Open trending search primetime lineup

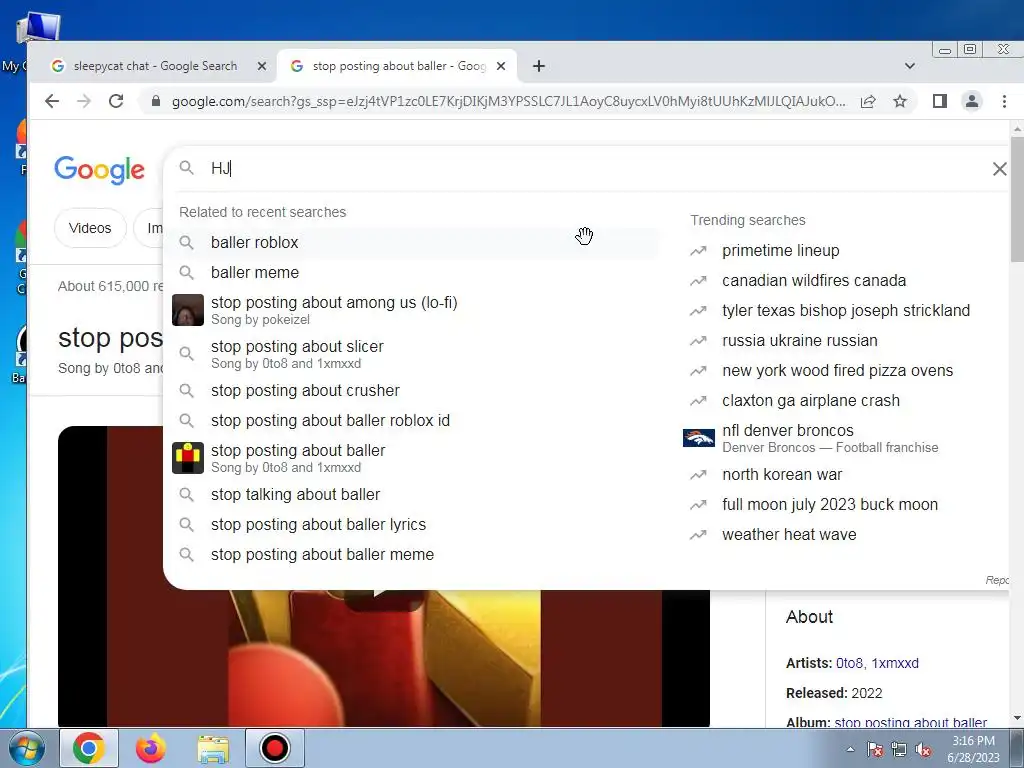click(780, 250)
